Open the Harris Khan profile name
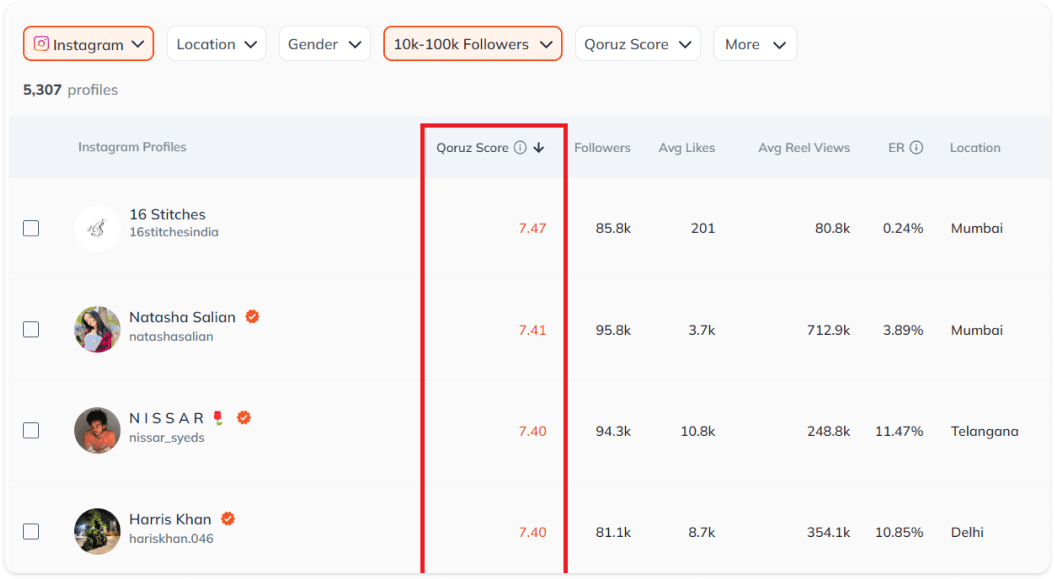This screenshot has height=579, width=1055. pos(170,520)
